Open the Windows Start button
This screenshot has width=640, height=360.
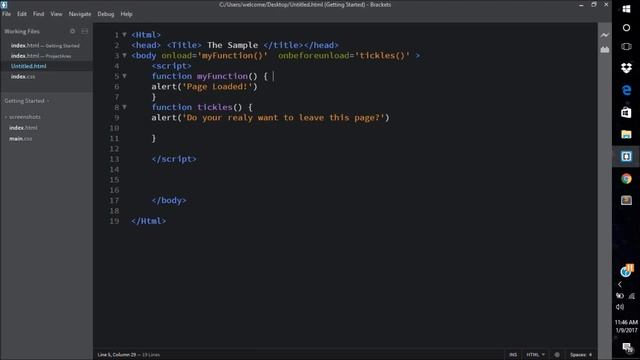tap(626, 9)
